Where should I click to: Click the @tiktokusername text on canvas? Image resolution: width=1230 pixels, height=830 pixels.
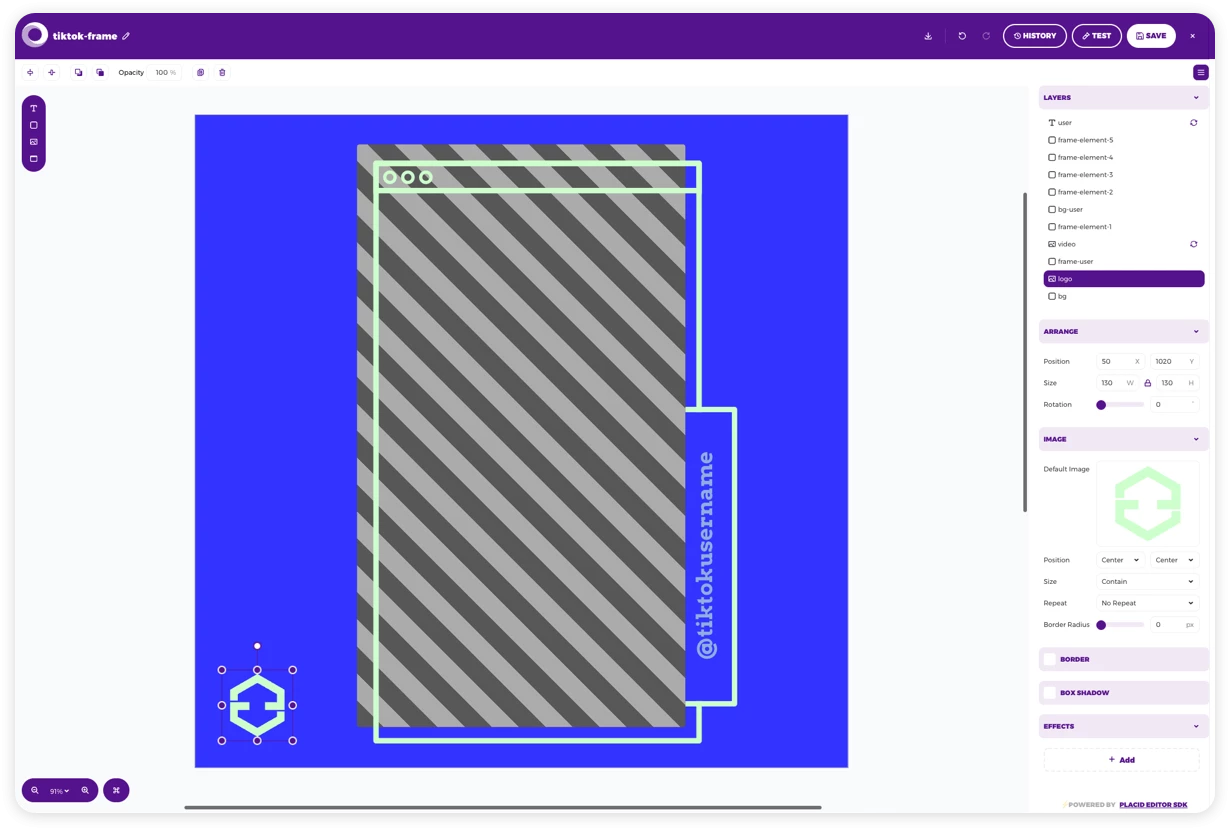coord(706,555)
